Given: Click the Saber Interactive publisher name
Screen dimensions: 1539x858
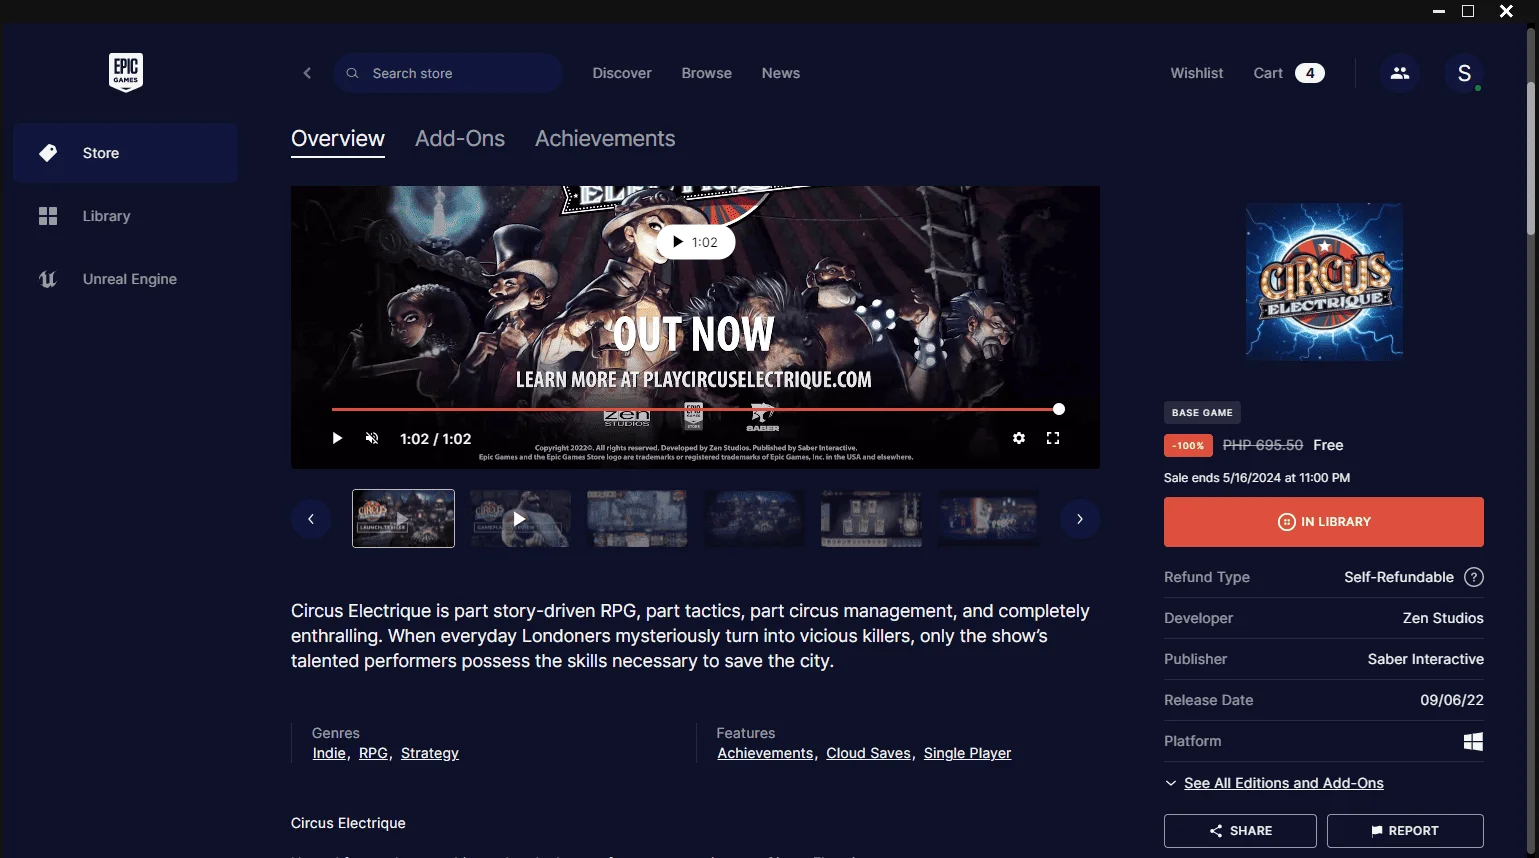Looking at the screenshot, I should point(1426,659).
